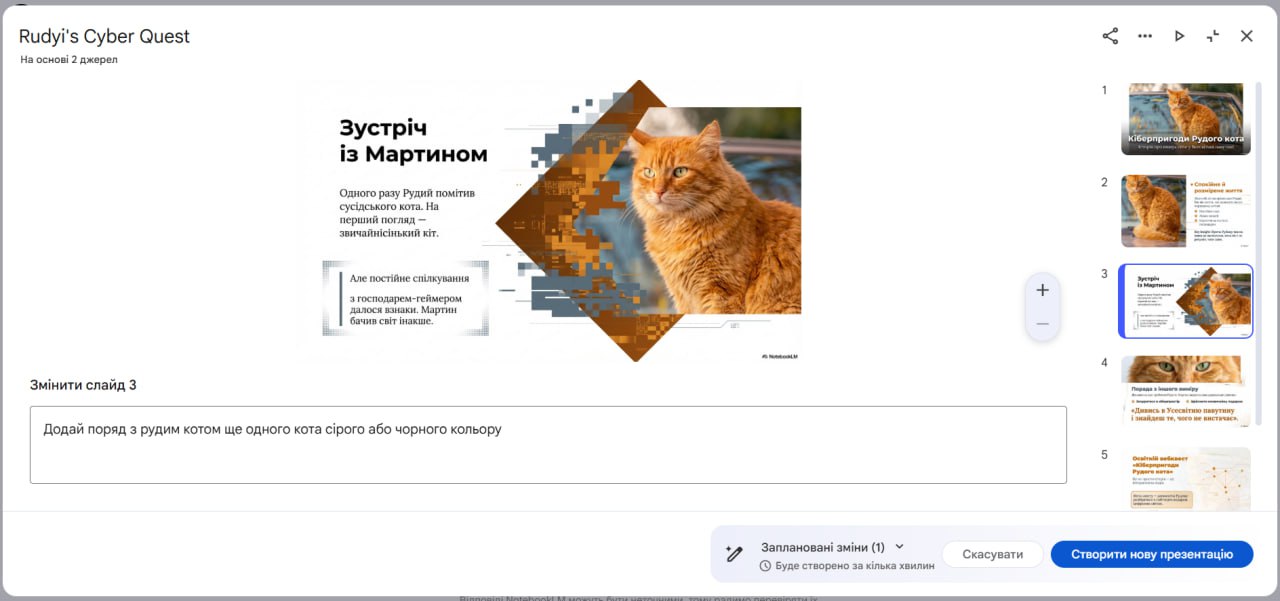Select slide 4 thumbnail in sidebar
The image size is (1280, 601).
1185,391
